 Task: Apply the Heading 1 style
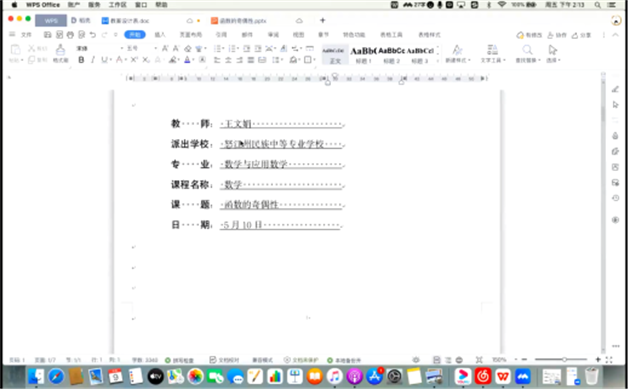tap(363, 55)
